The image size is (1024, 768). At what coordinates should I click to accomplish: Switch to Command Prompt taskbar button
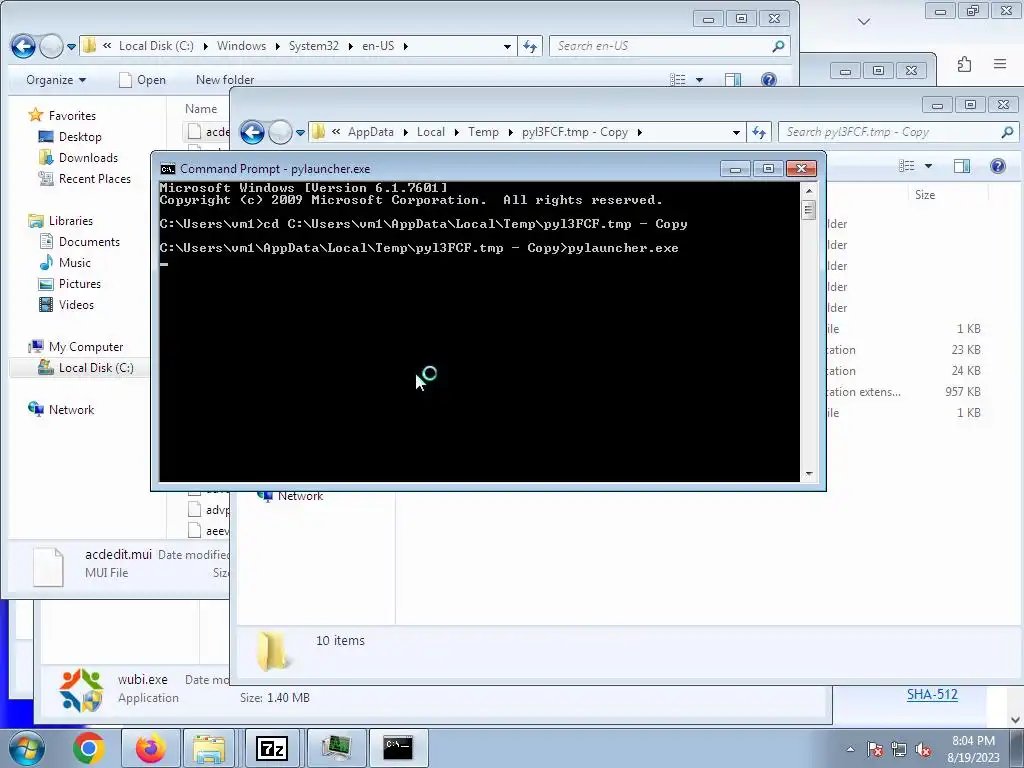click(x=398, y=748)
